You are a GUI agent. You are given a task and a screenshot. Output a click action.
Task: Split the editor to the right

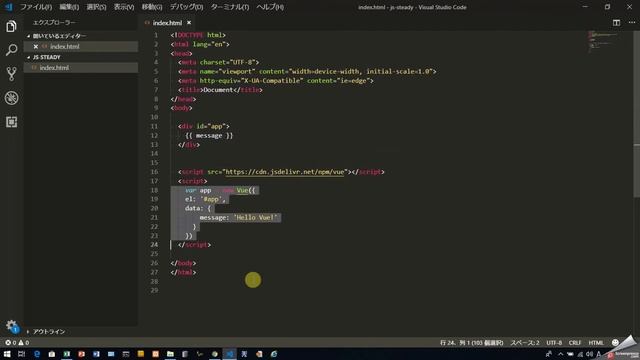tap(616, 23)
